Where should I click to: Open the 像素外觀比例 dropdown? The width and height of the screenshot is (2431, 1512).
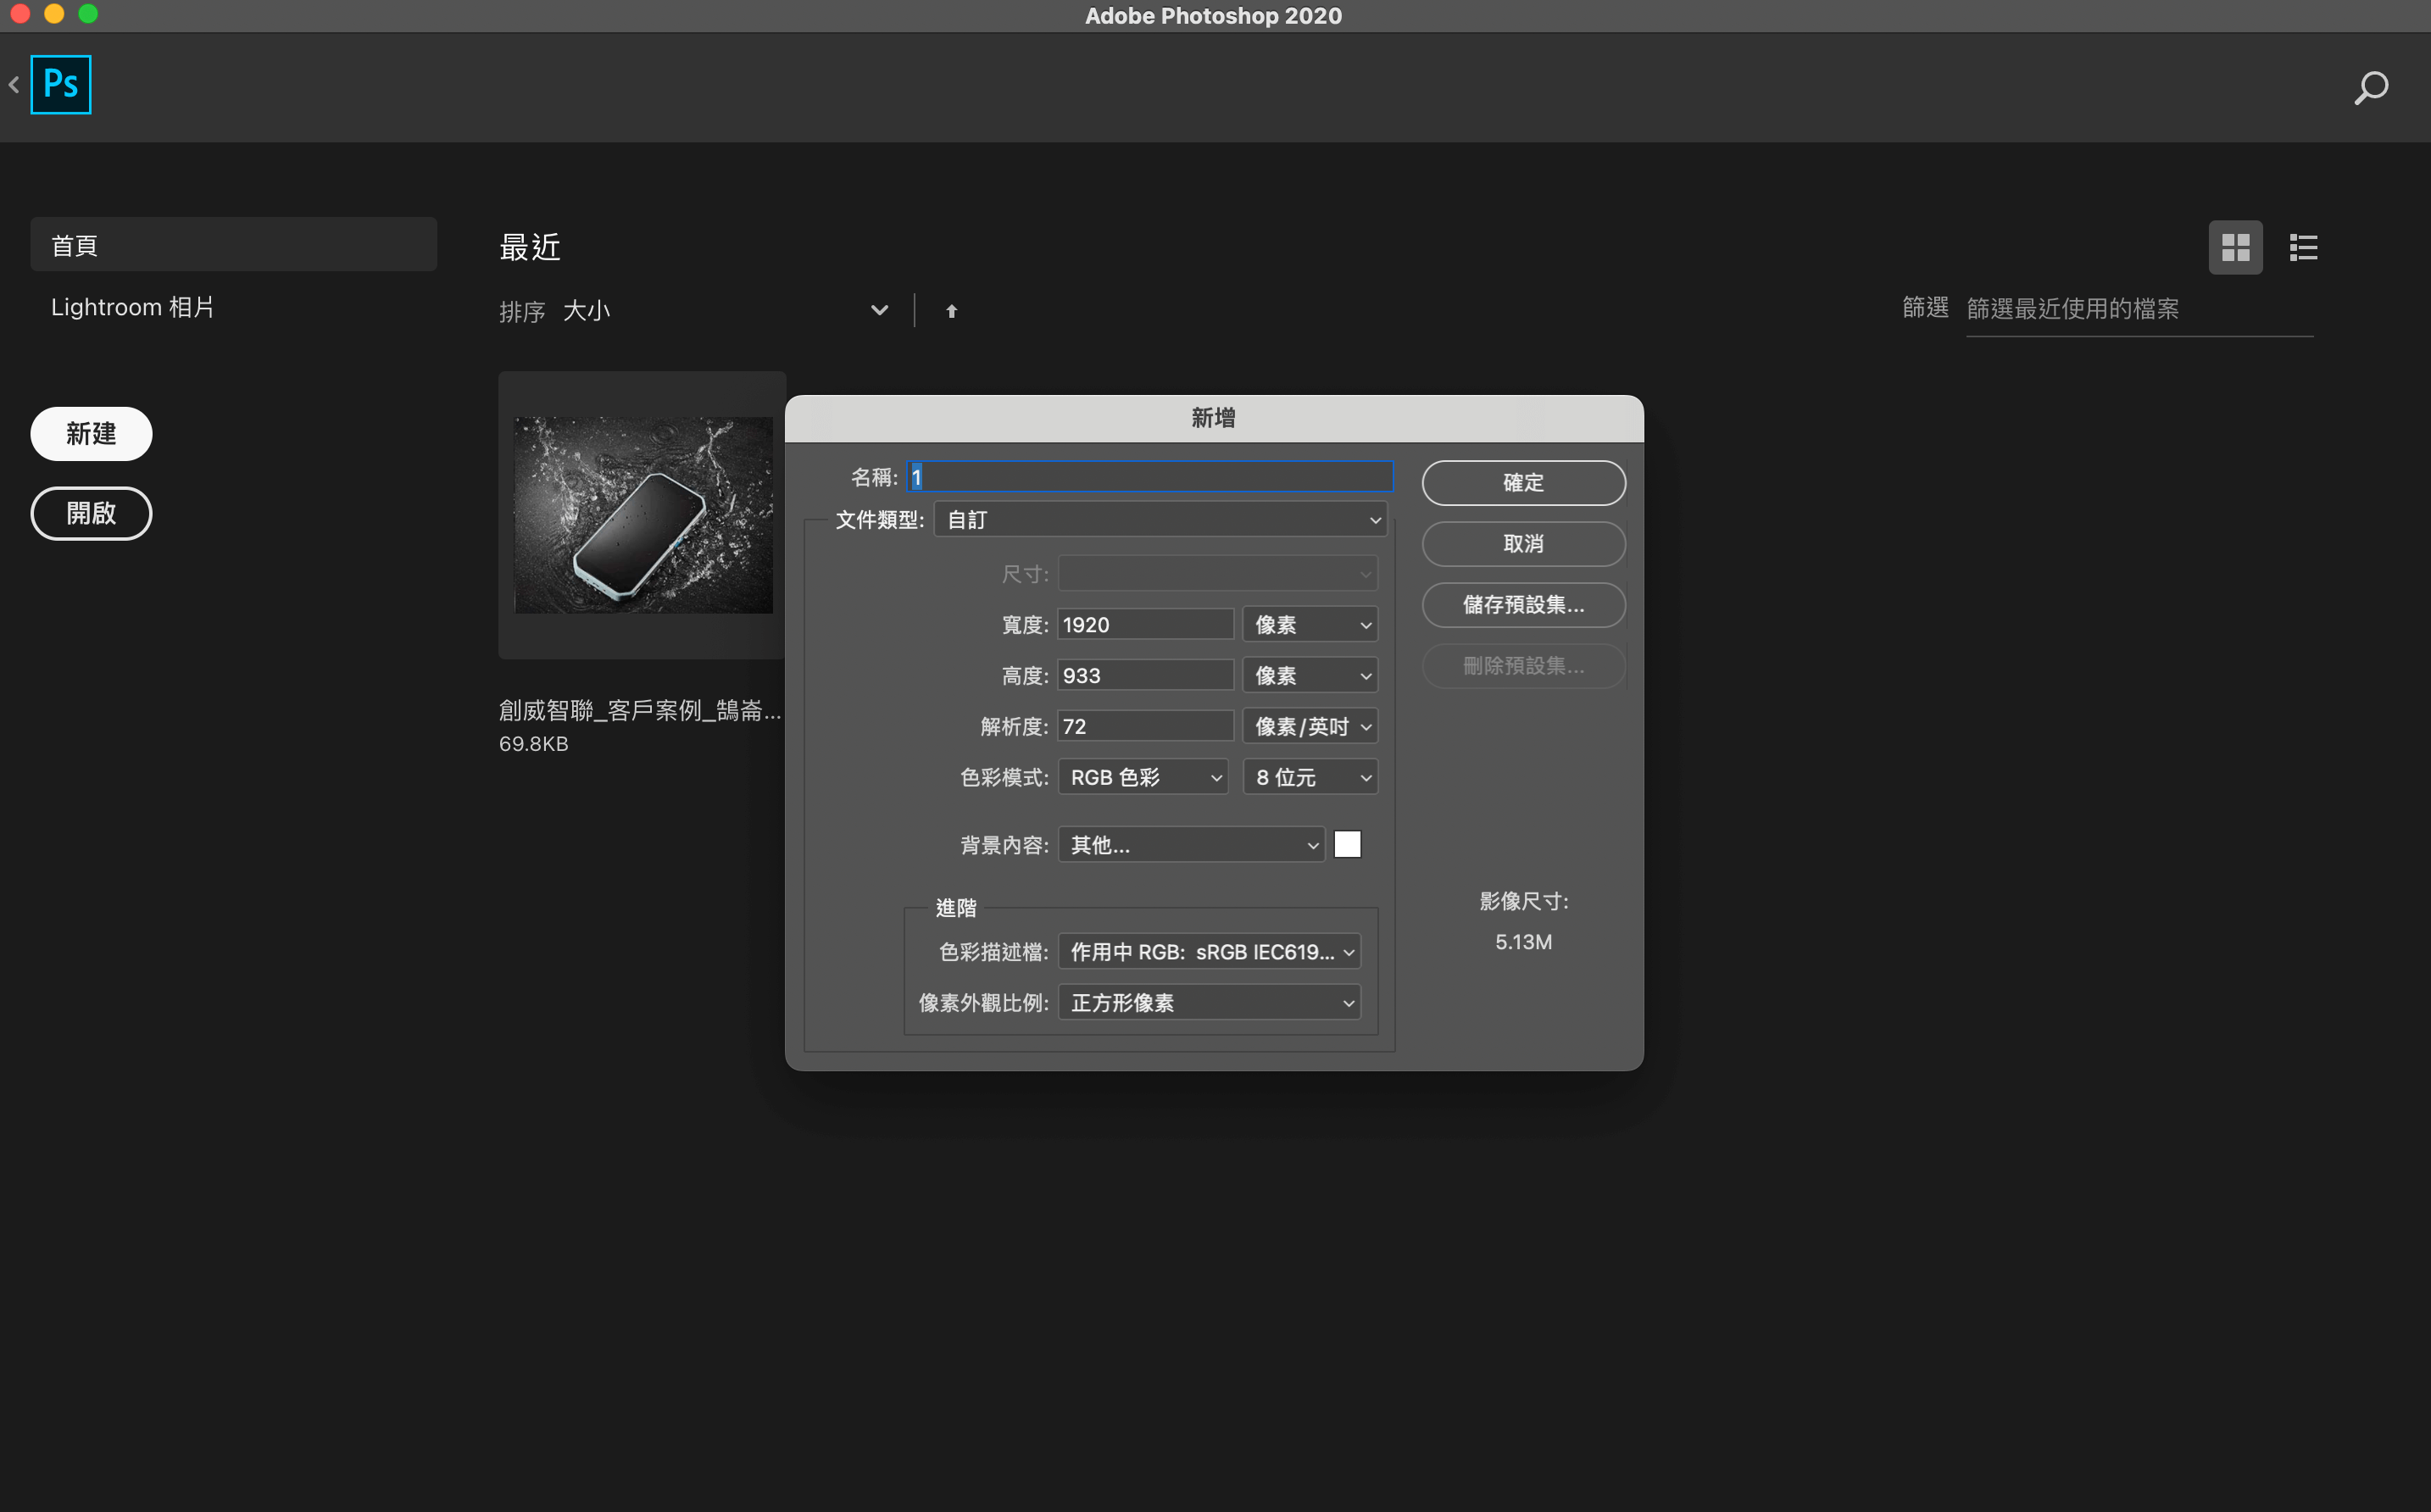pos(1209,1002)
